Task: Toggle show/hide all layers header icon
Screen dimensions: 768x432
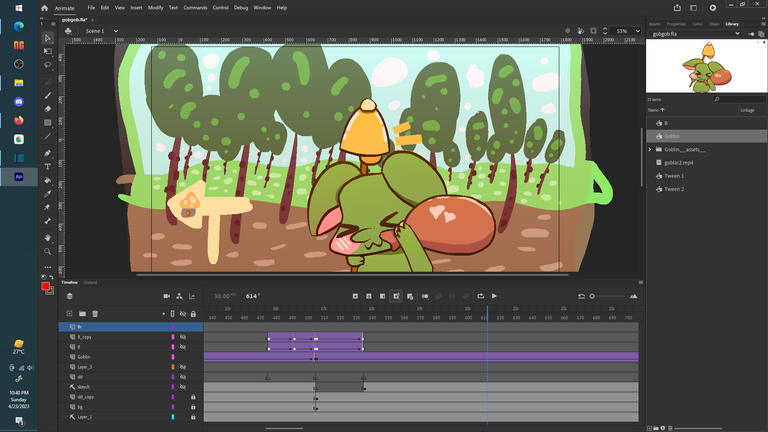Action: (x=183, y=313)
